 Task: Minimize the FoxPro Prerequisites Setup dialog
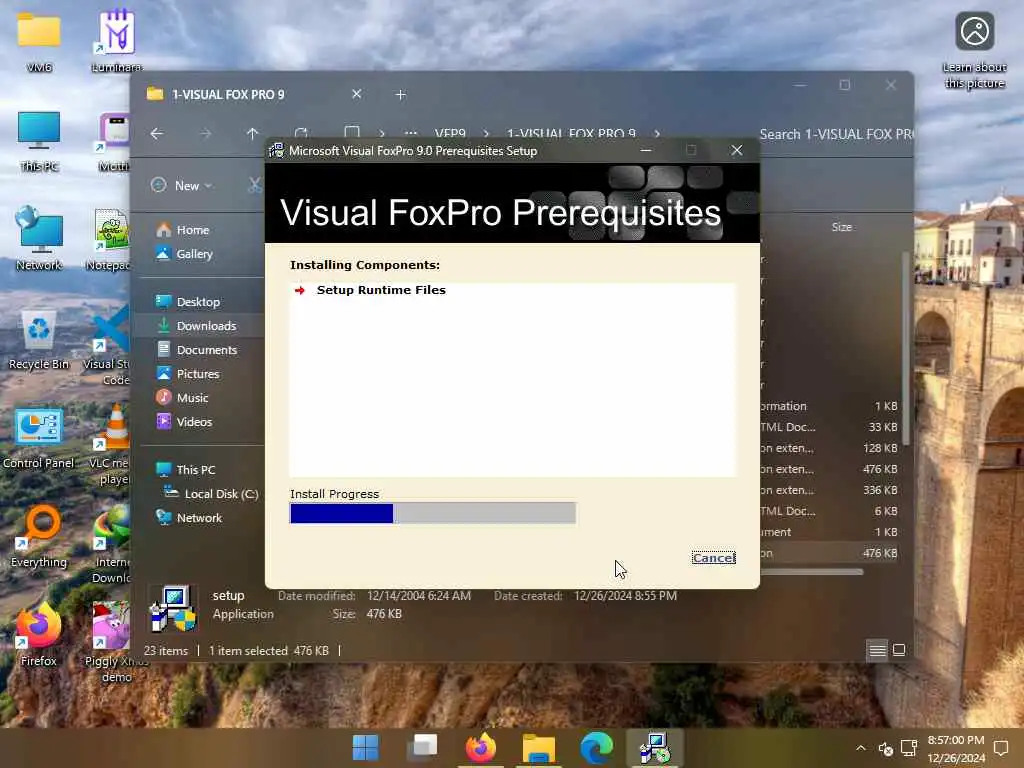(646, 150)
